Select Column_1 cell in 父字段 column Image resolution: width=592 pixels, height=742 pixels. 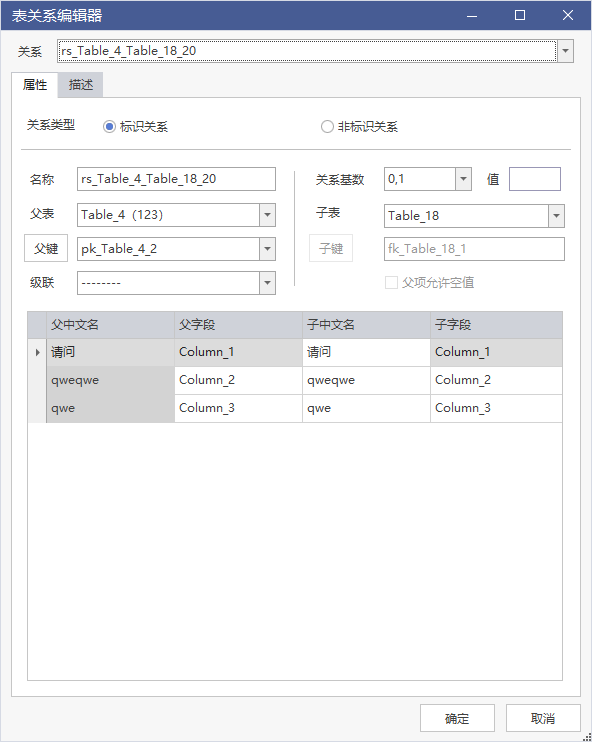239,353
